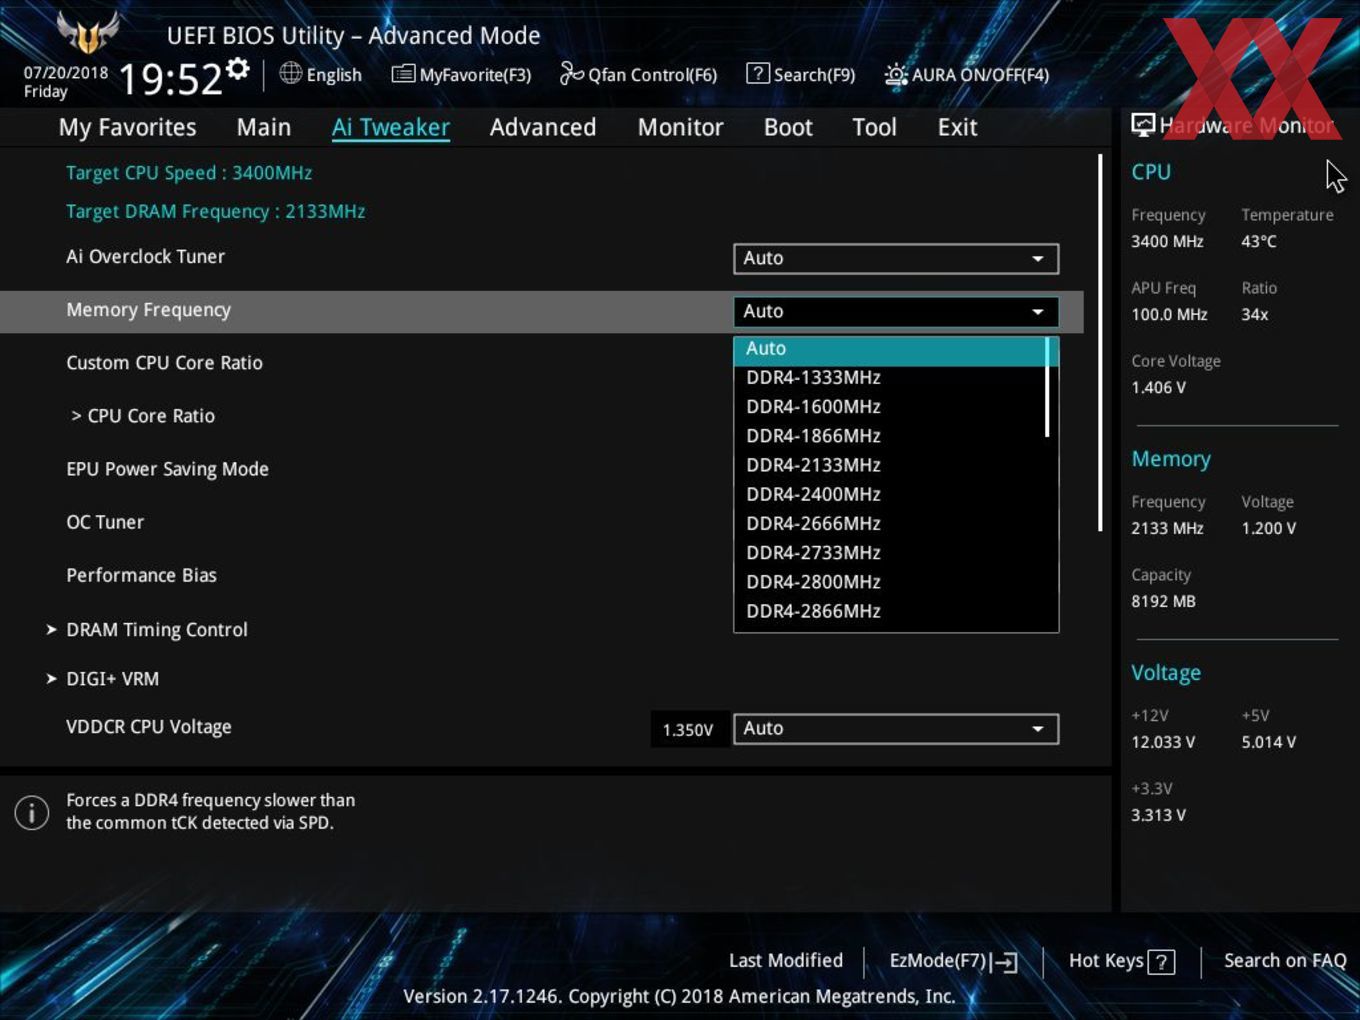Expand the CPU Core Ratio entry
This screenshot has height=1020, width=1360.
[x=143, y=416]
